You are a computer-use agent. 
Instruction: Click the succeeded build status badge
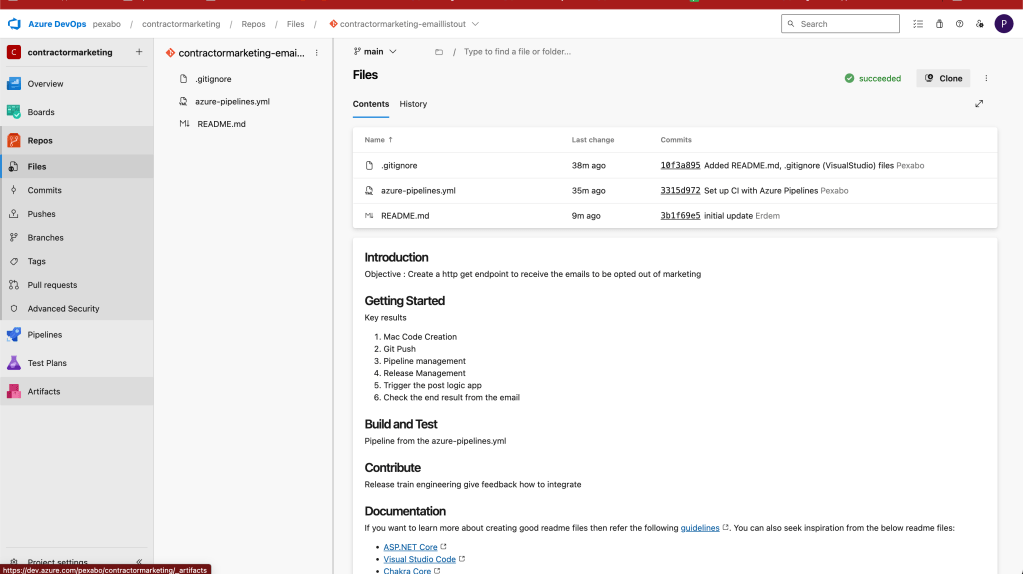coord(872,78)
